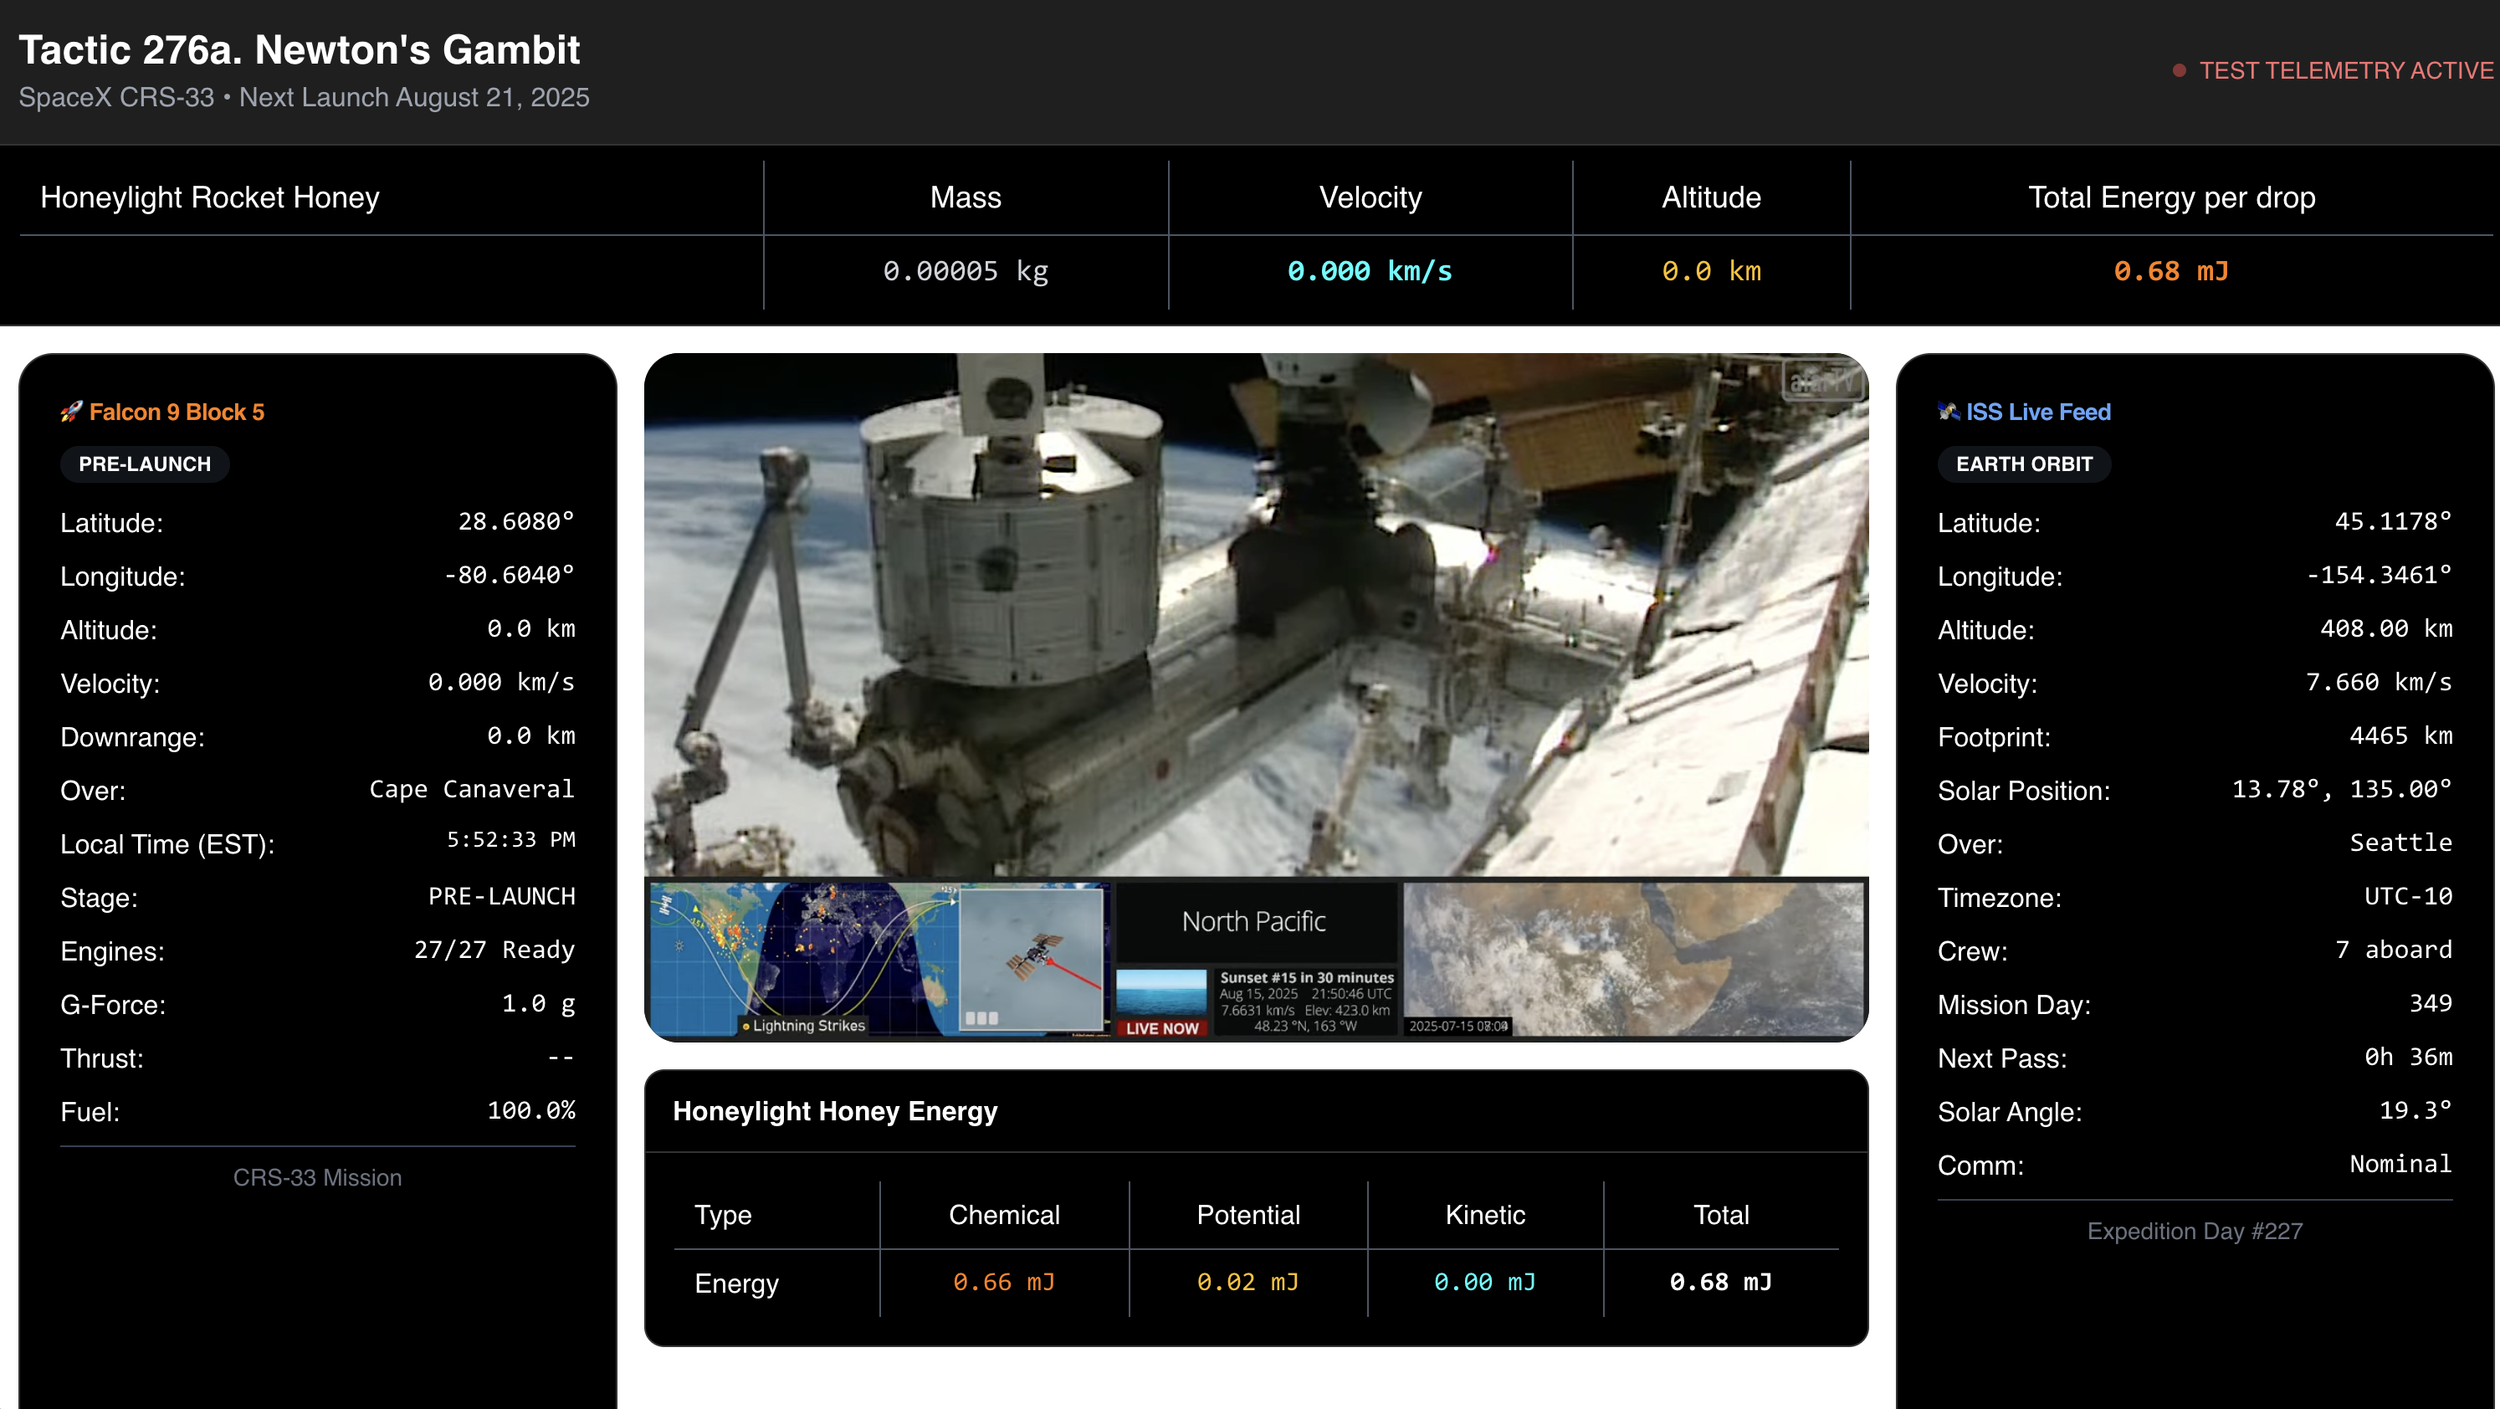Click the ISS model in the 3D inset
2500x1409 pixels.
point(1034,954)
